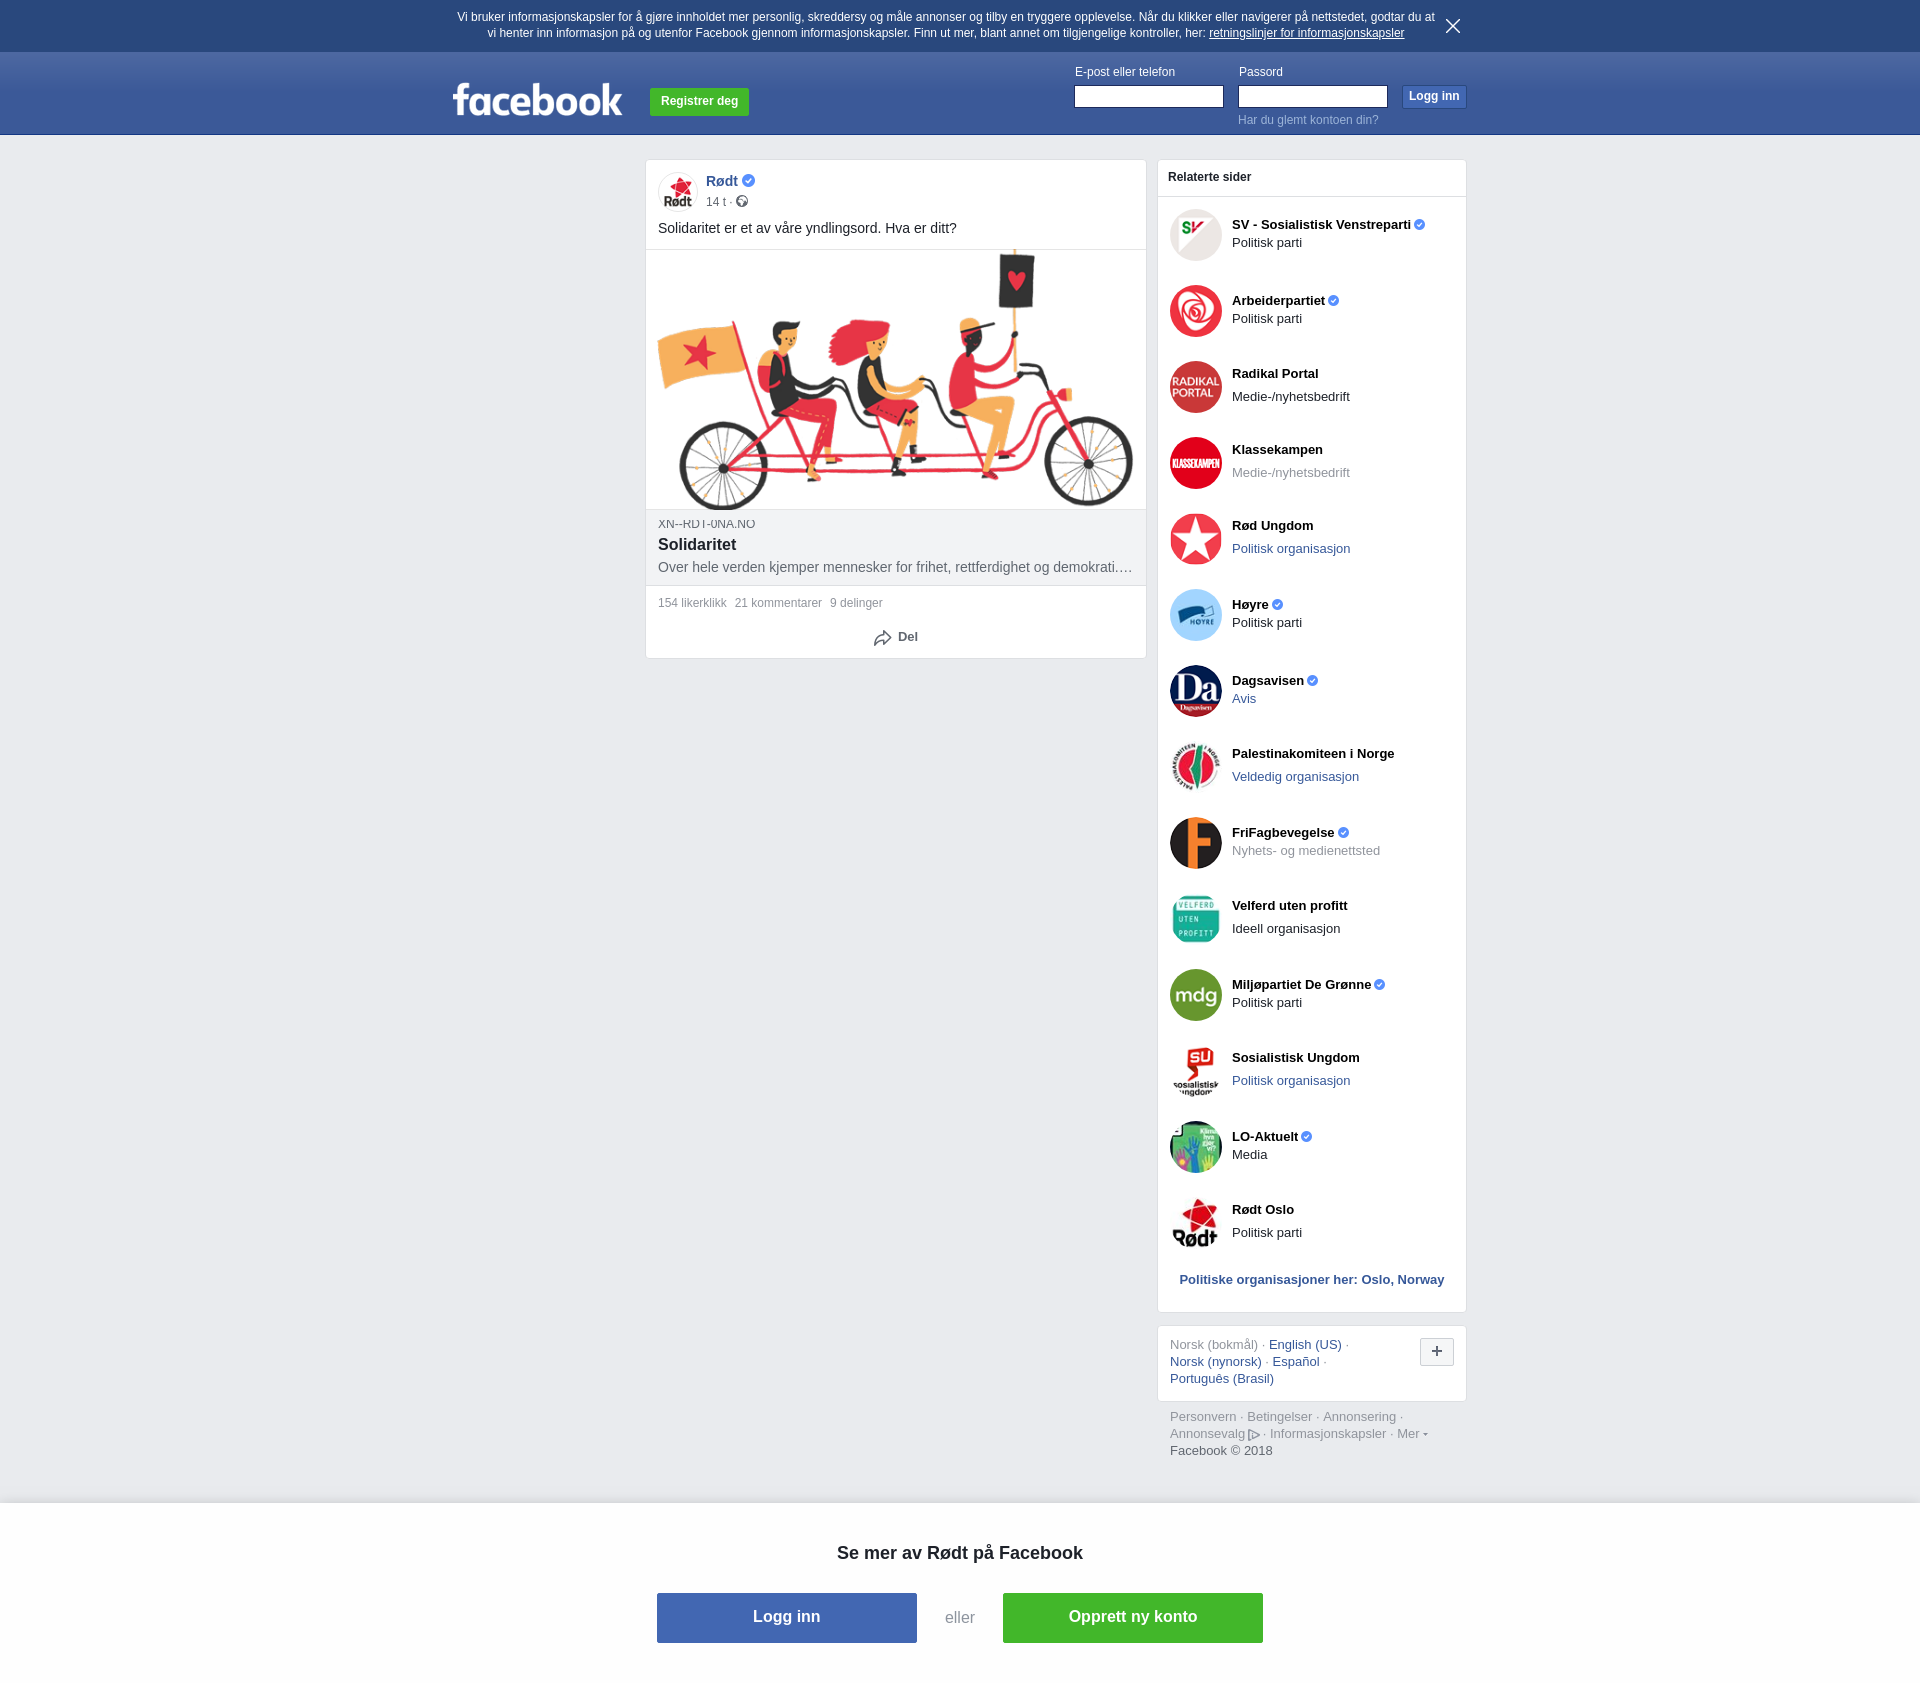Open the Rød Ungdom star icon
The width and height of the screenshot is (1920, 1683).
click(1196, 539)
